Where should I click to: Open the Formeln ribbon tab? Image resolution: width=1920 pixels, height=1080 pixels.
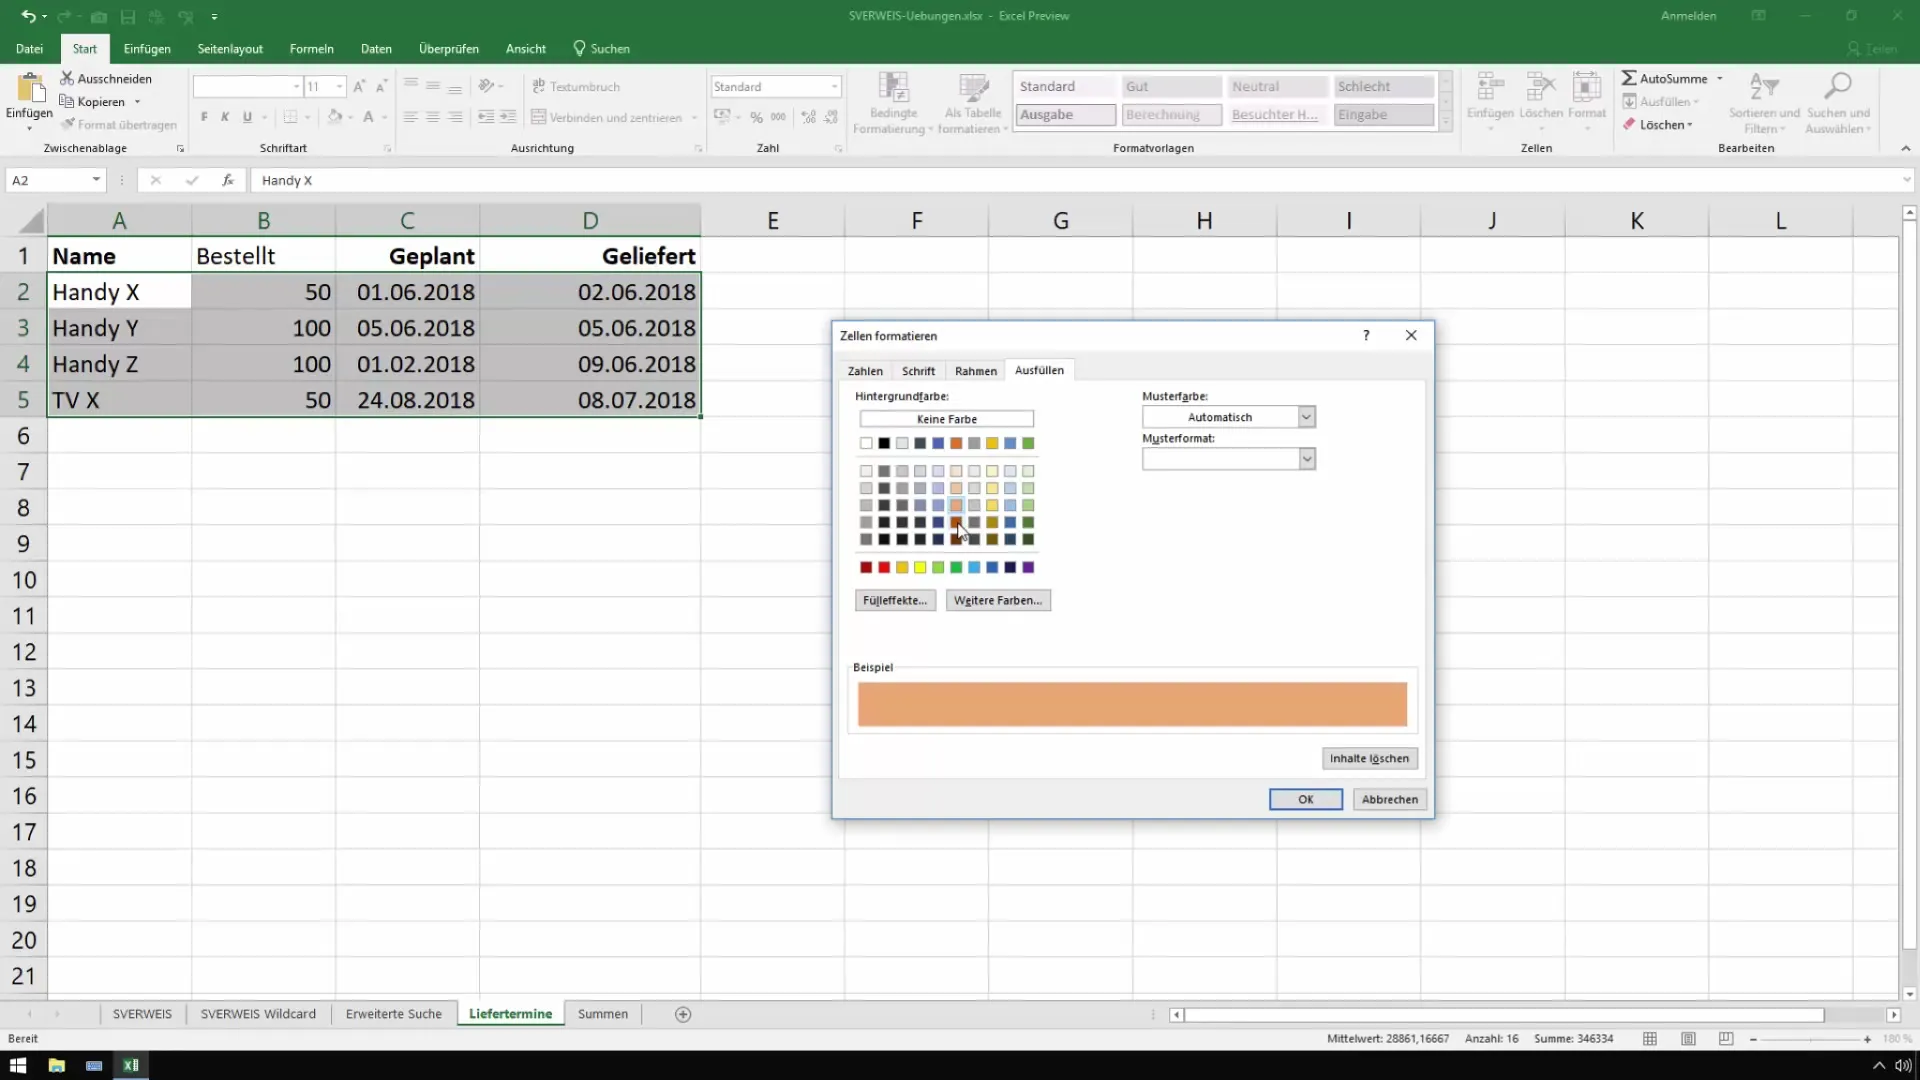(311, 48)
